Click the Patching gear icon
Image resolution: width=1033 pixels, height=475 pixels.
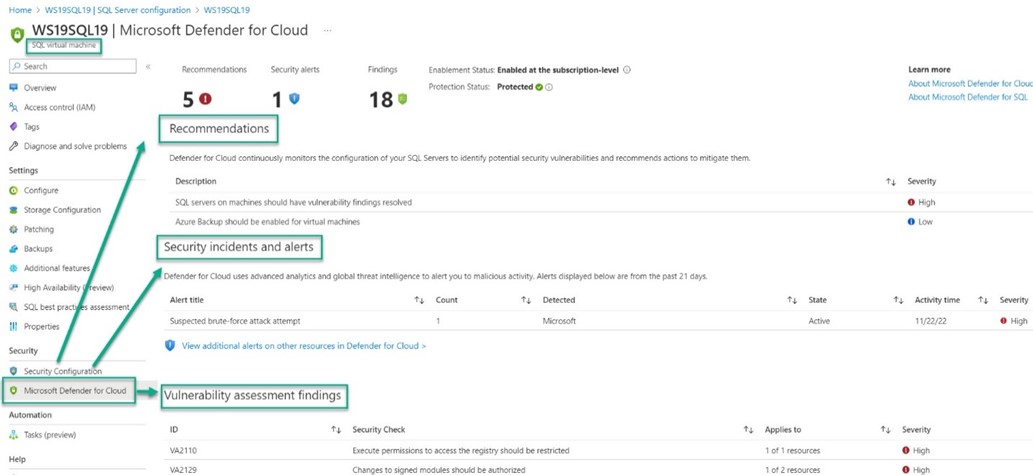click(14, 229)
